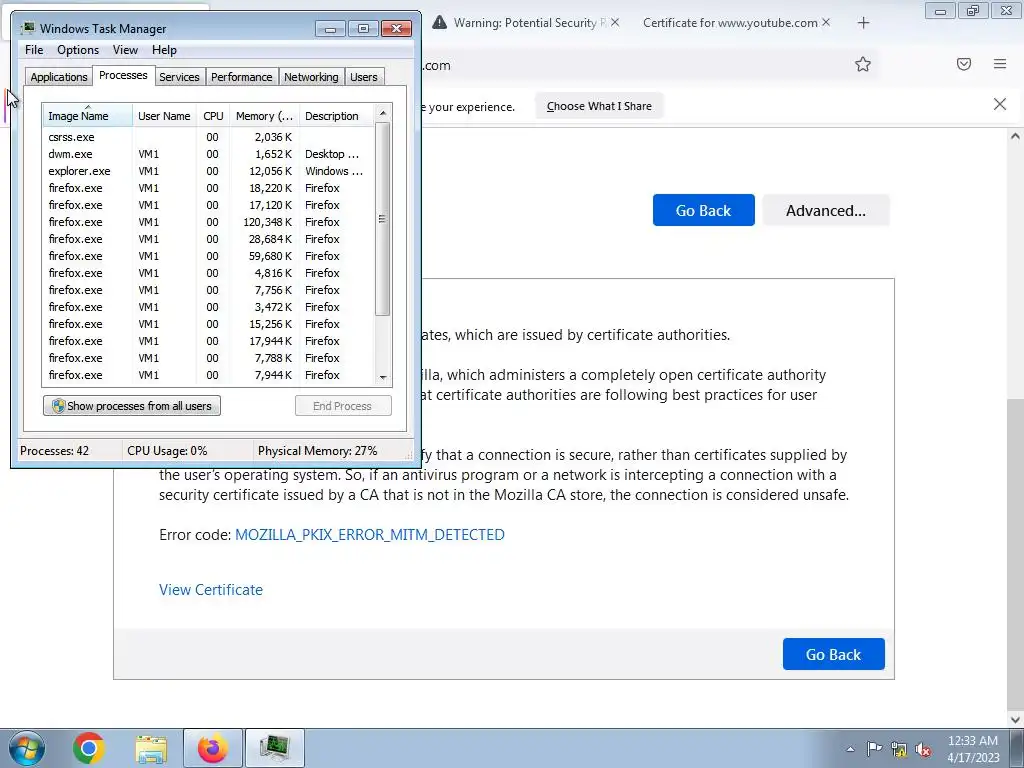Click the network status tray icon
The height and width of the screenshot is (768, 1024).
[899, 749]
